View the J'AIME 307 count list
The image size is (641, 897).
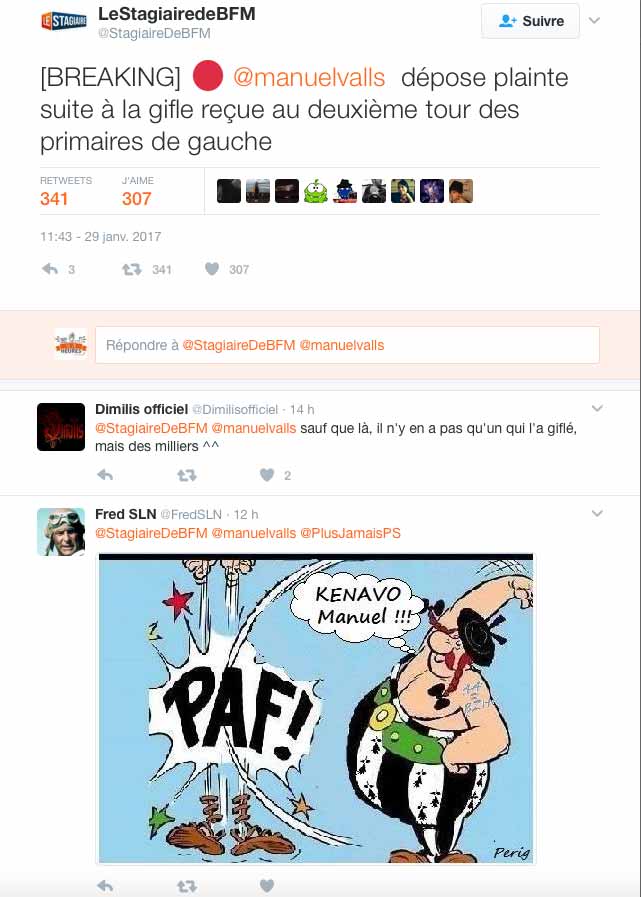pyautogui.click(x=137, y=191)
